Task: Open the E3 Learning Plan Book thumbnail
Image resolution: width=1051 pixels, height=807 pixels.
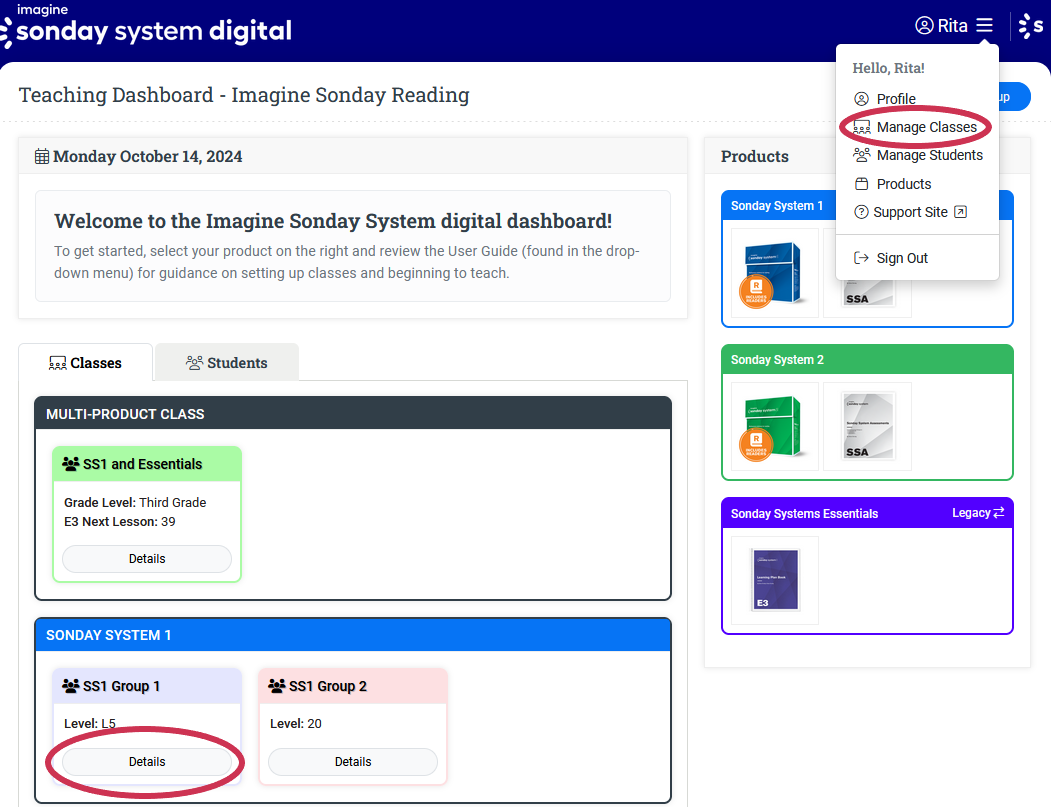Action: (774, 580)
